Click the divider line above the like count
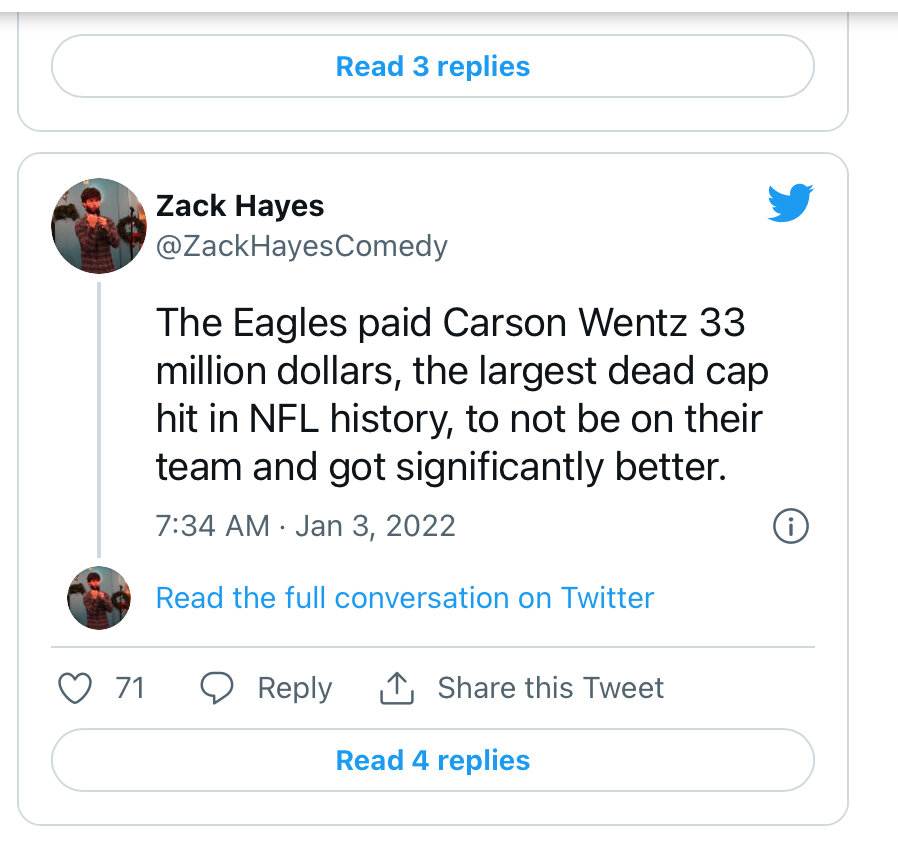The image size is (898, 842). click(432, 647)
